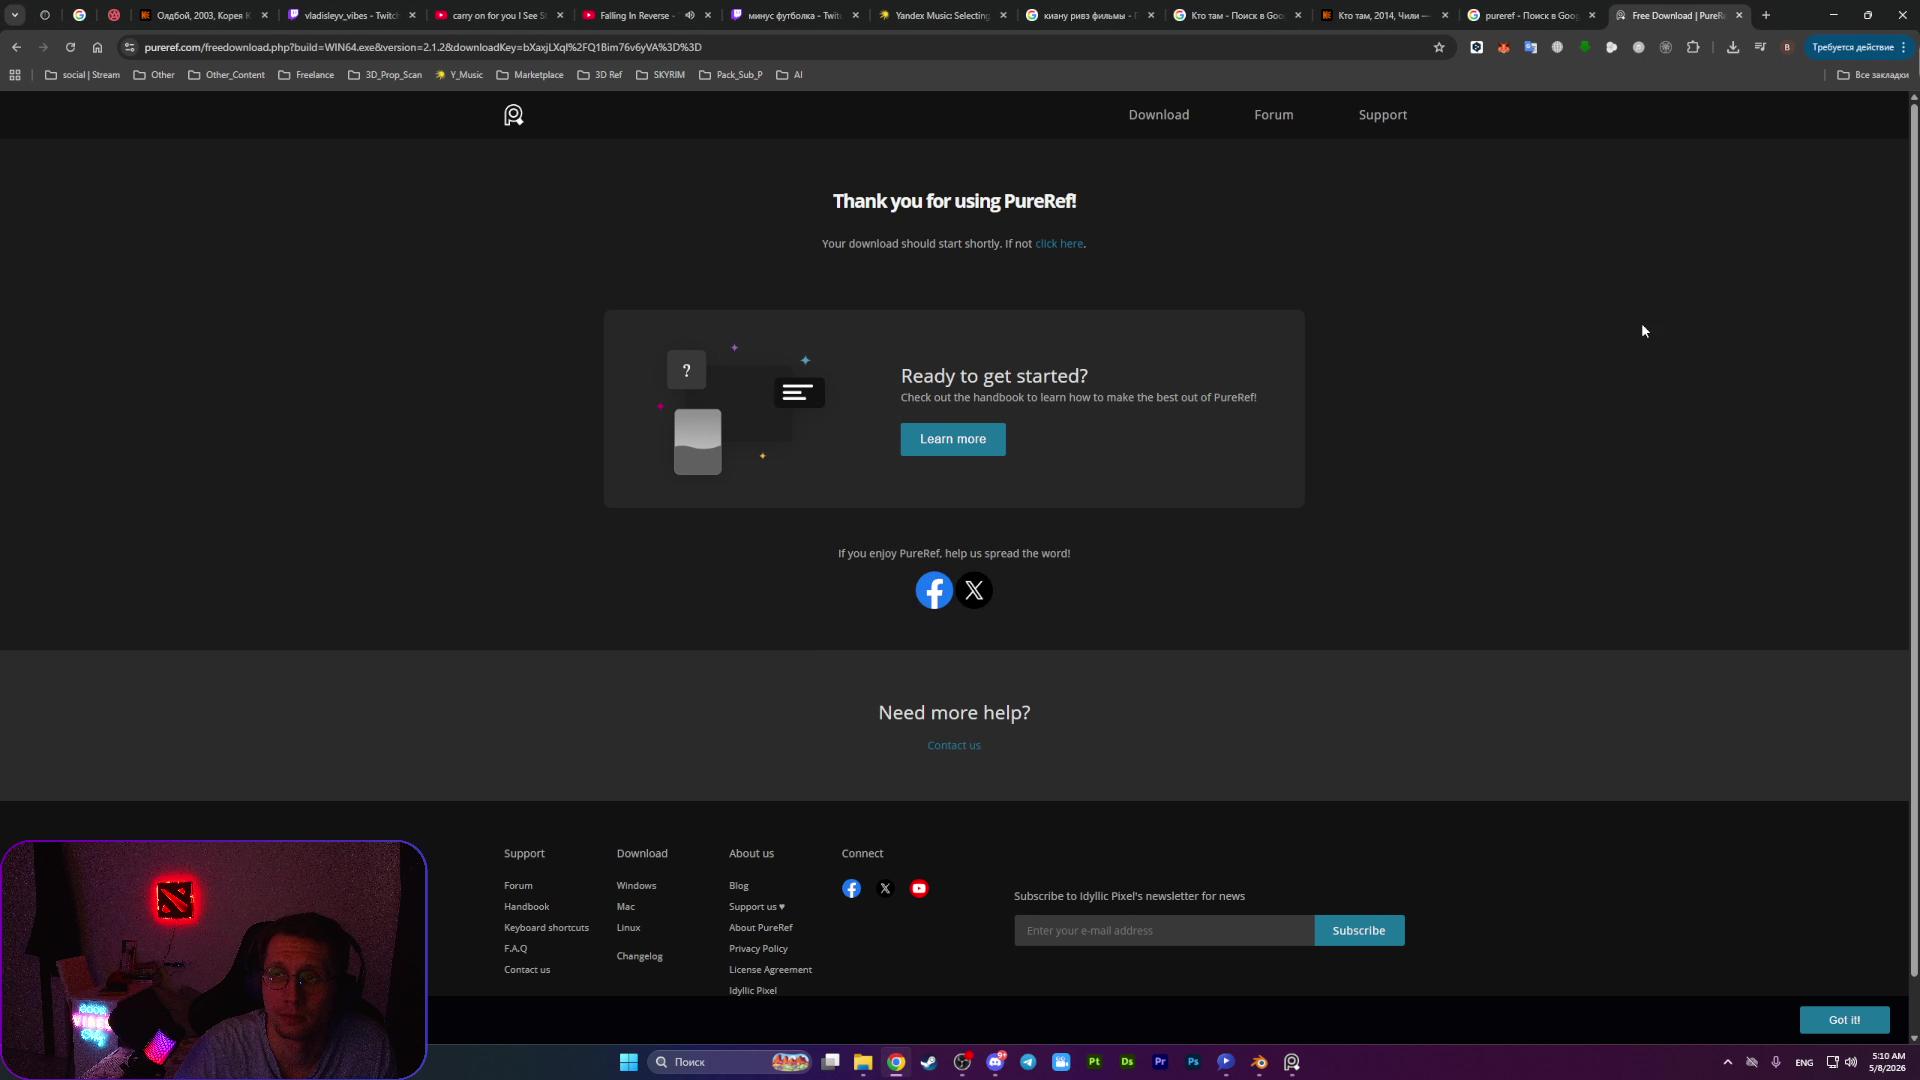Open the small Facebook icon under Connect
This screenshot has height=1080, width=1920.
click(851, 888)
